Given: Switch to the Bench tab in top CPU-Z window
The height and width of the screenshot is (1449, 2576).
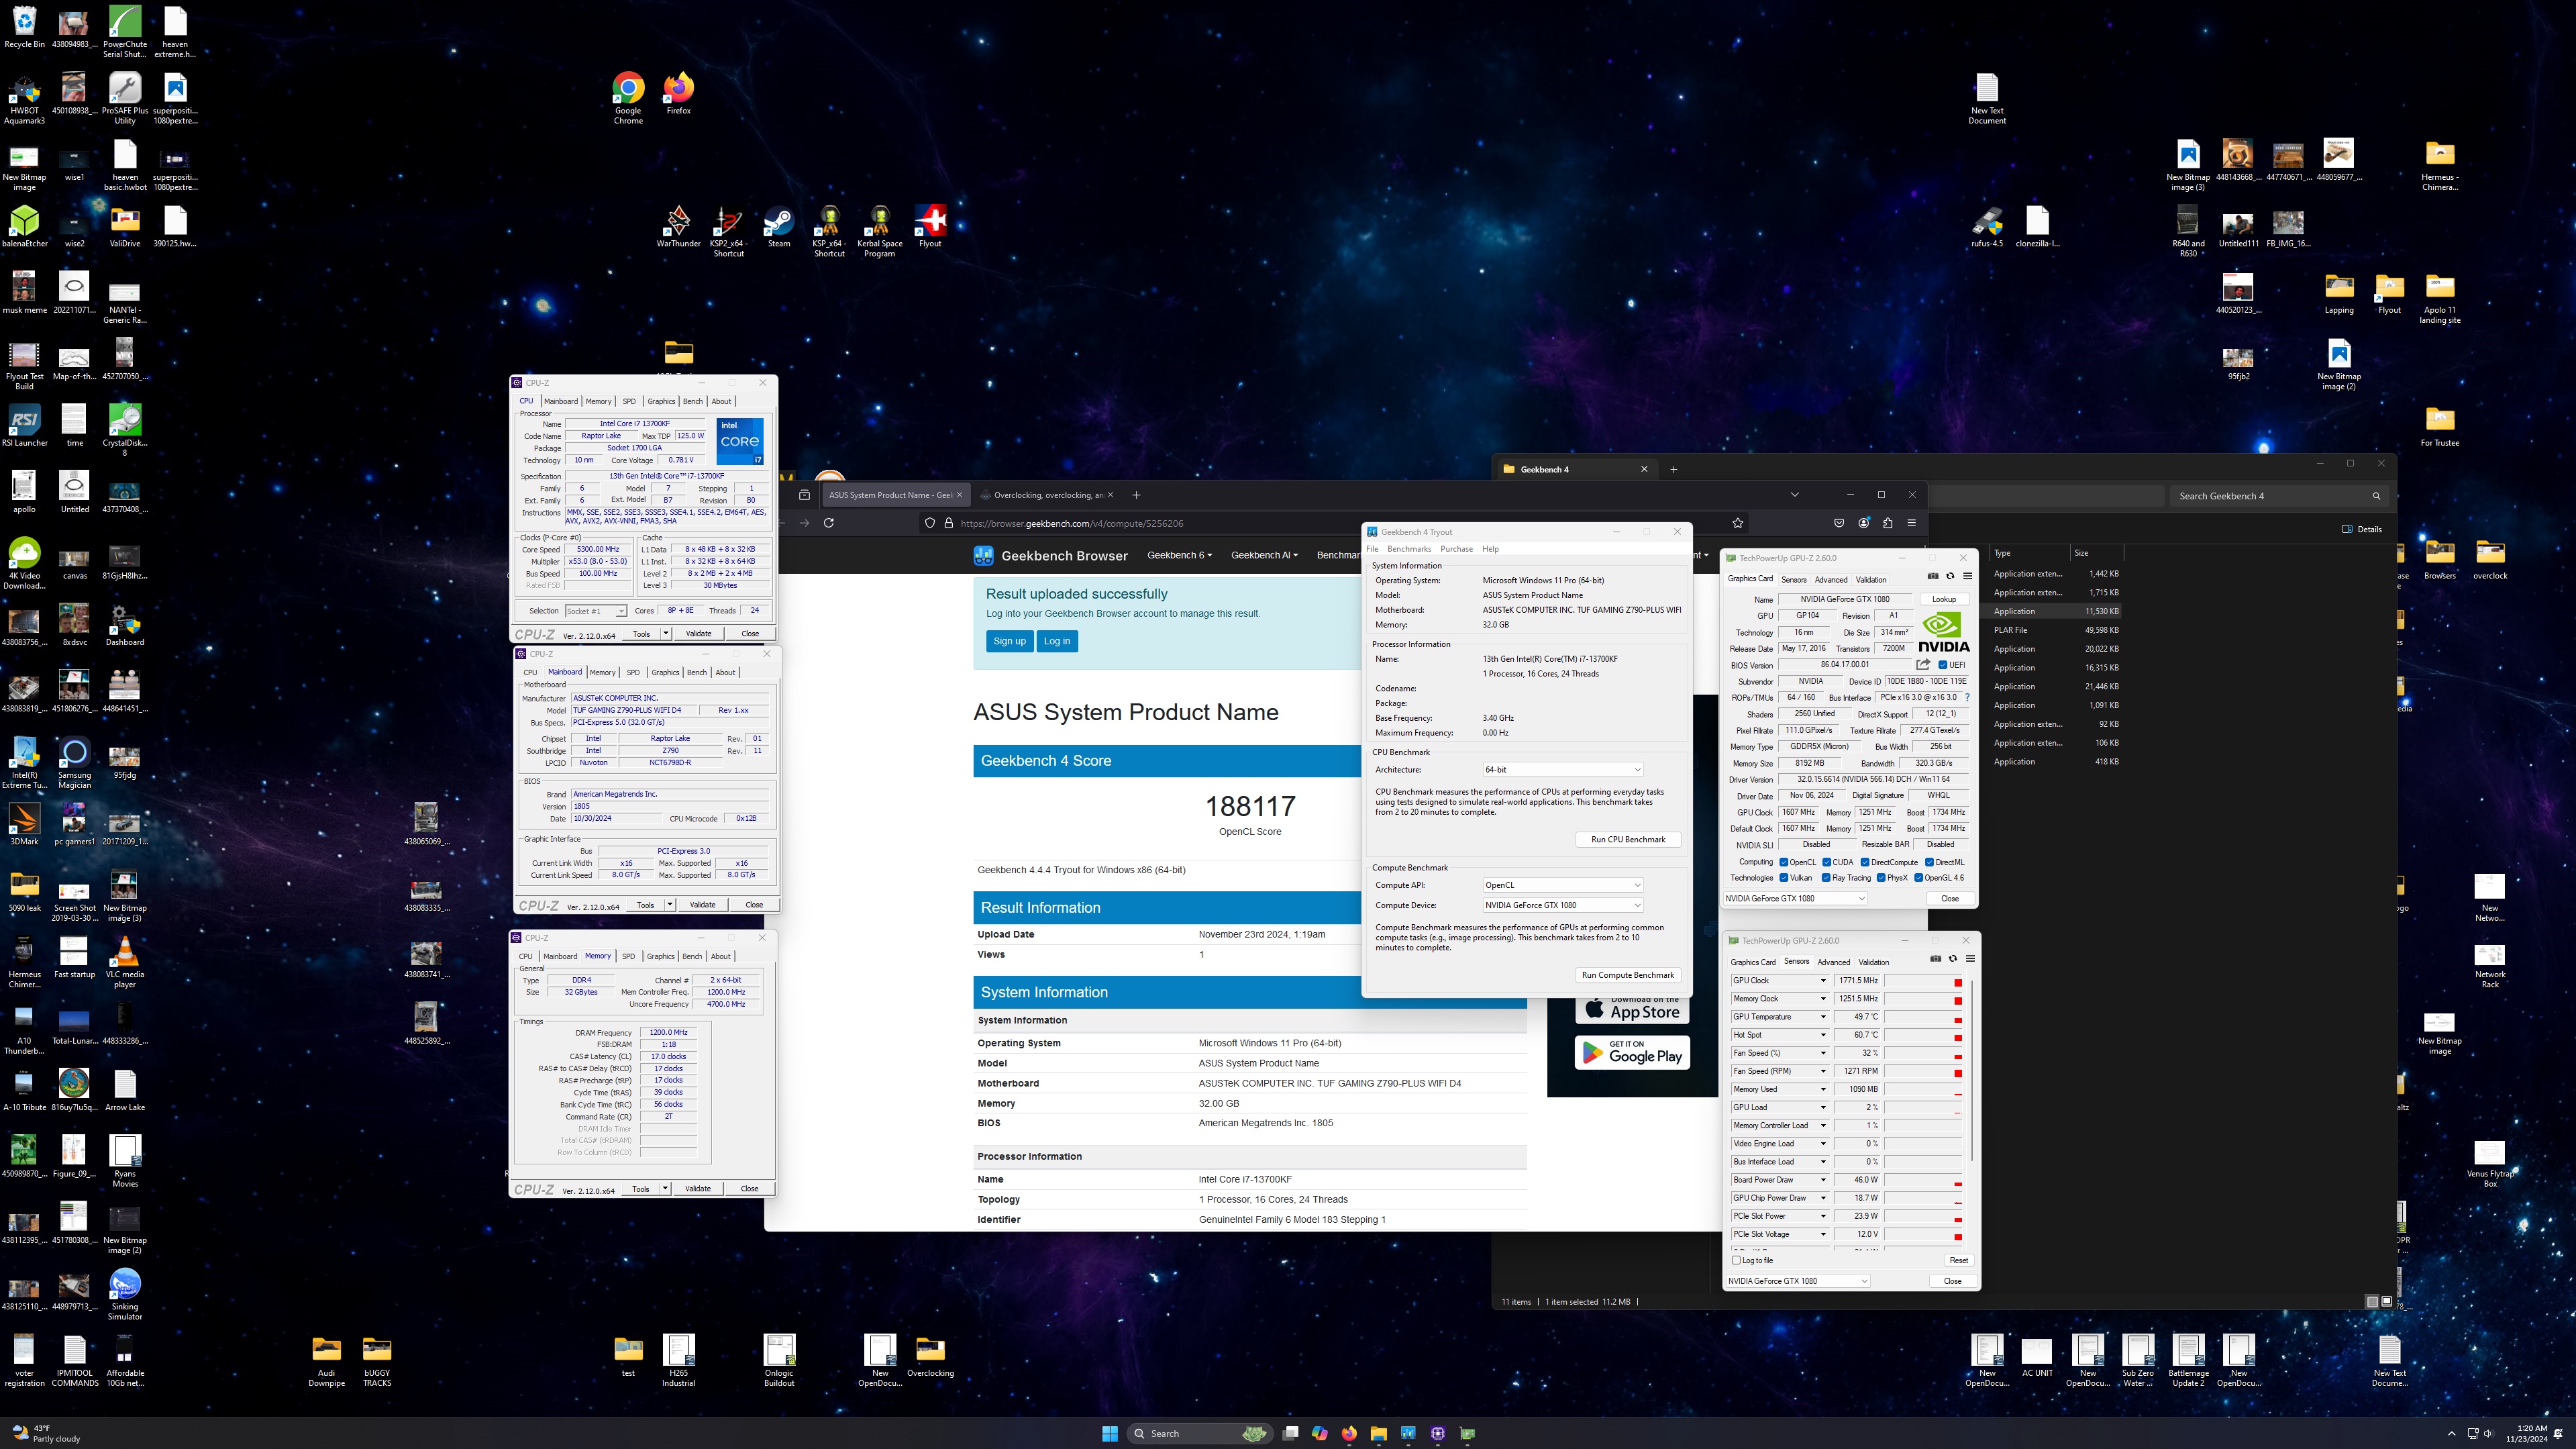Looking at the screenshot, I should (x=692, y=401).
